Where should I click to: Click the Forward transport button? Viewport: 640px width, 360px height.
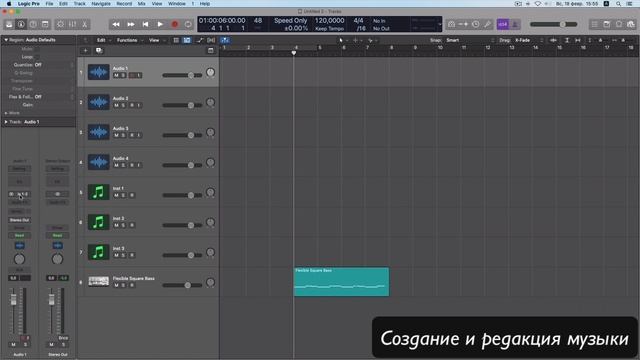(x=131, y=24)
